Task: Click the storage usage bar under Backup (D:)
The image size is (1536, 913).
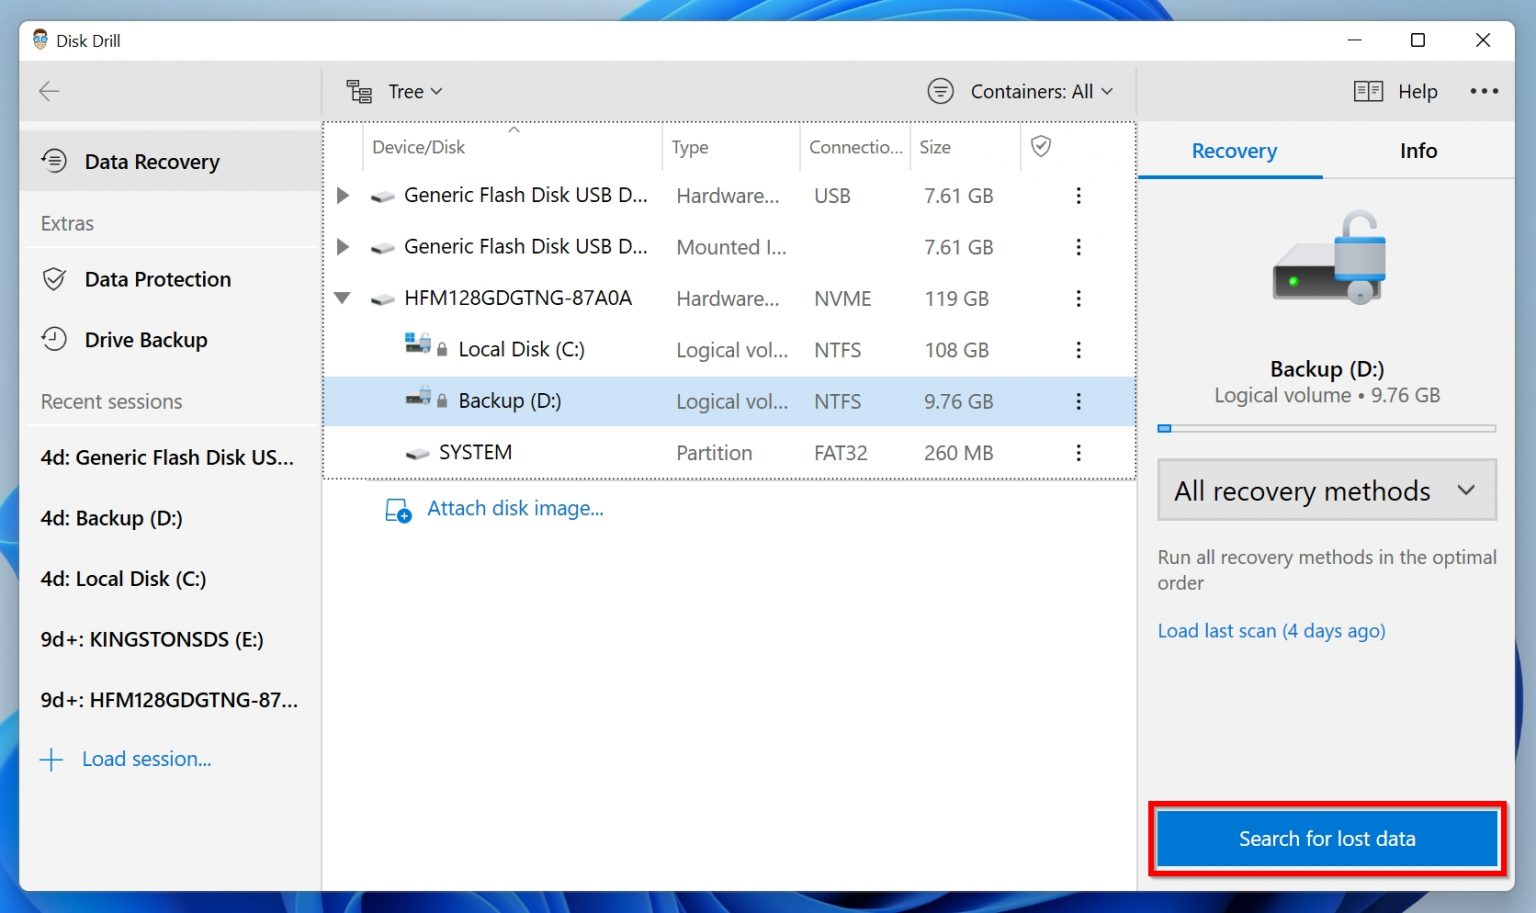Action: 1325,428
